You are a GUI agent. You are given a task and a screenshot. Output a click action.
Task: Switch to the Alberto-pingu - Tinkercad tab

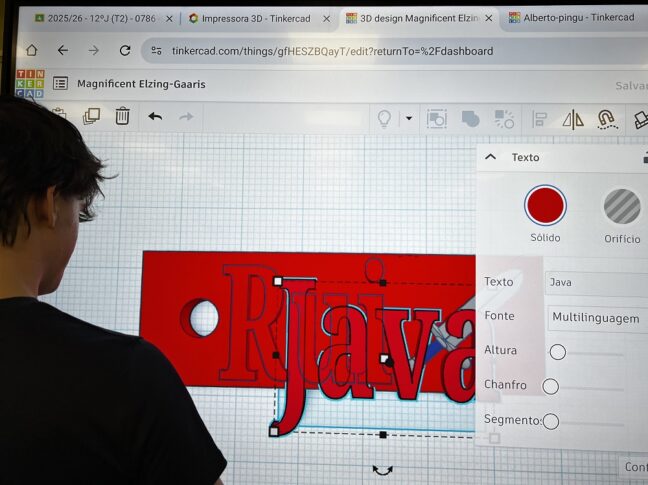pos(570,18)
